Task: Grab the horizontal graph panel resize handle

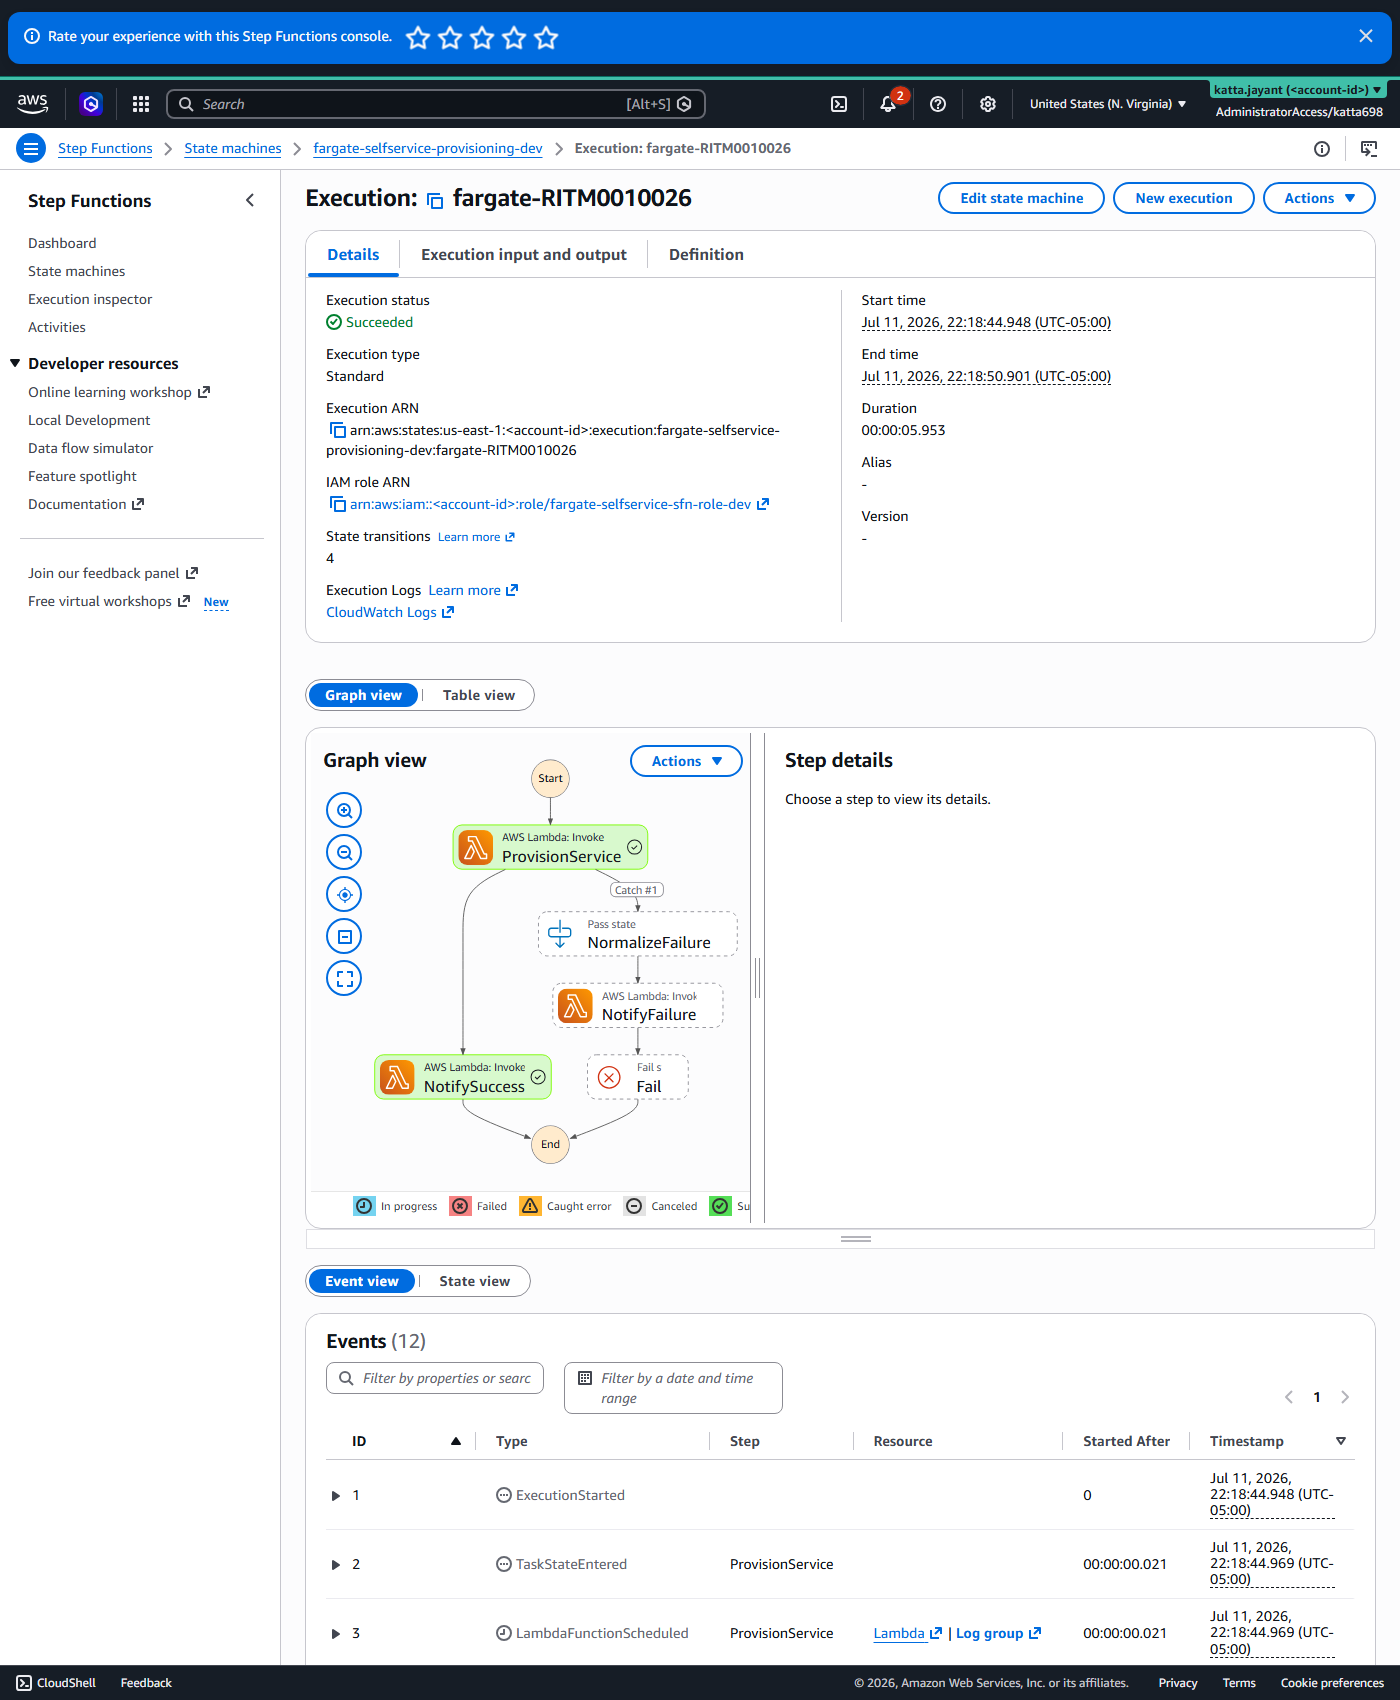Action: (855, 1239)
